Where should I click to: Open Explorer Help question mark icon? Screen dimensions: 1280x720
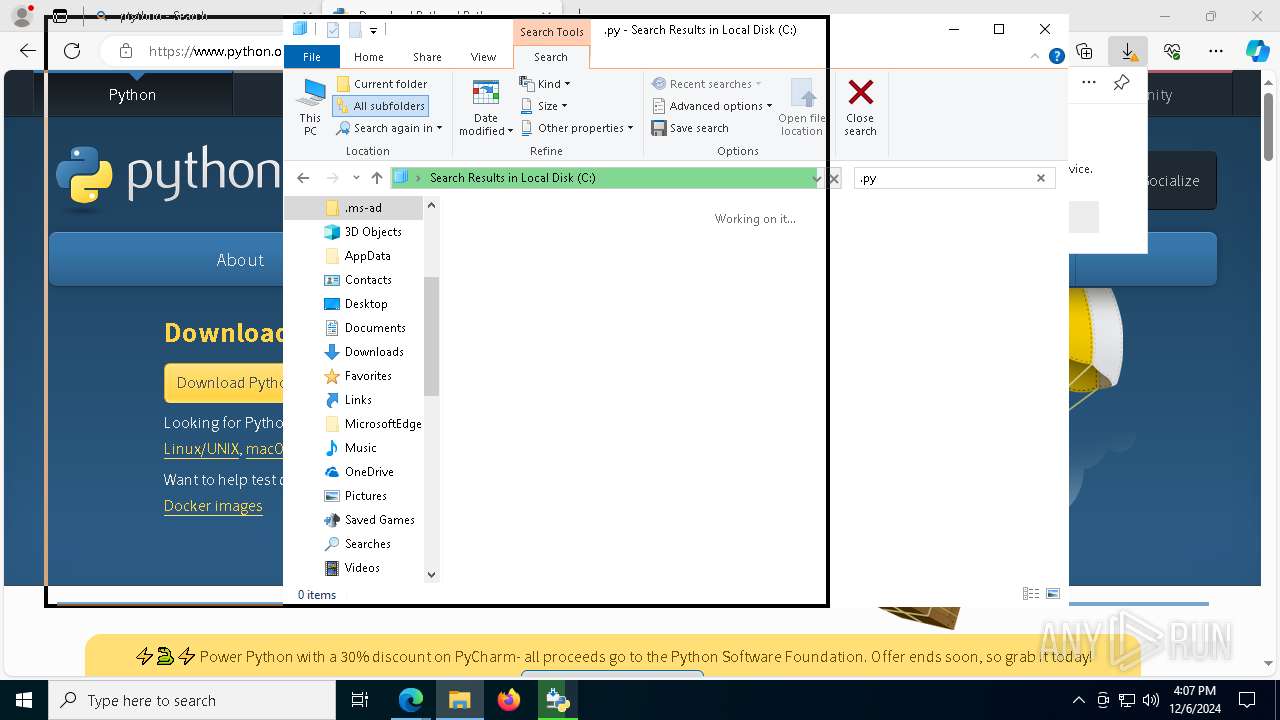[1057, 57]
